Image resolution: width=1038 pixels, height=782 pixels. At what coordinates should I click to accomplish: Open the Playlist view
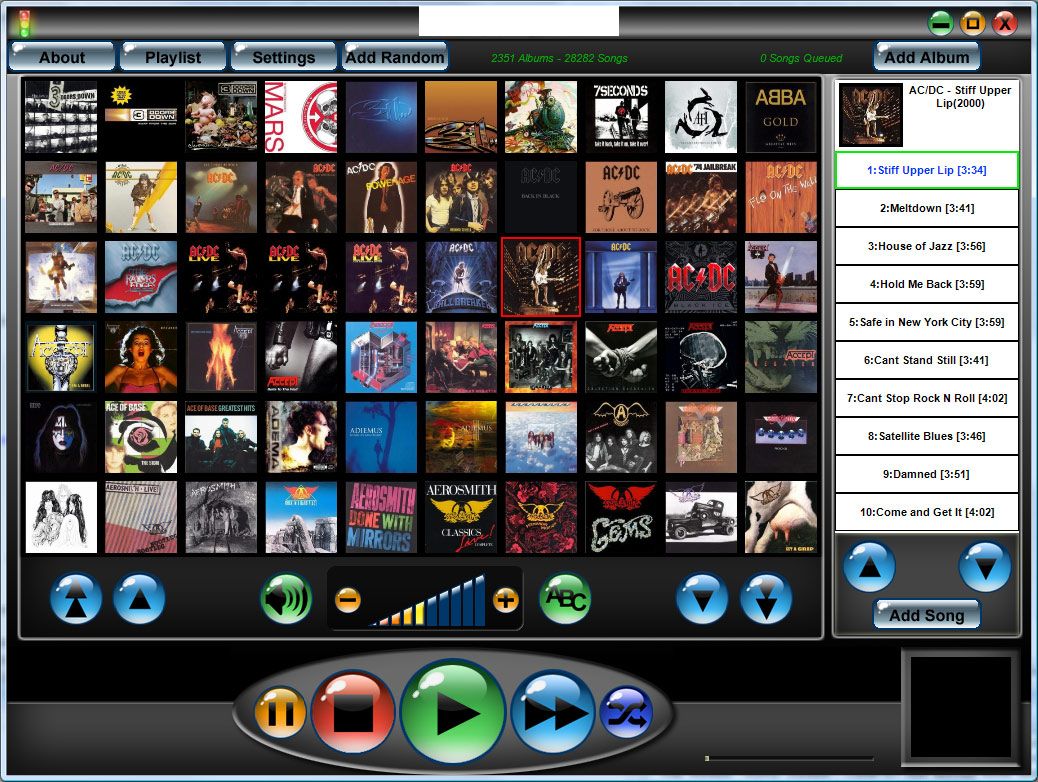pos(173,56)
